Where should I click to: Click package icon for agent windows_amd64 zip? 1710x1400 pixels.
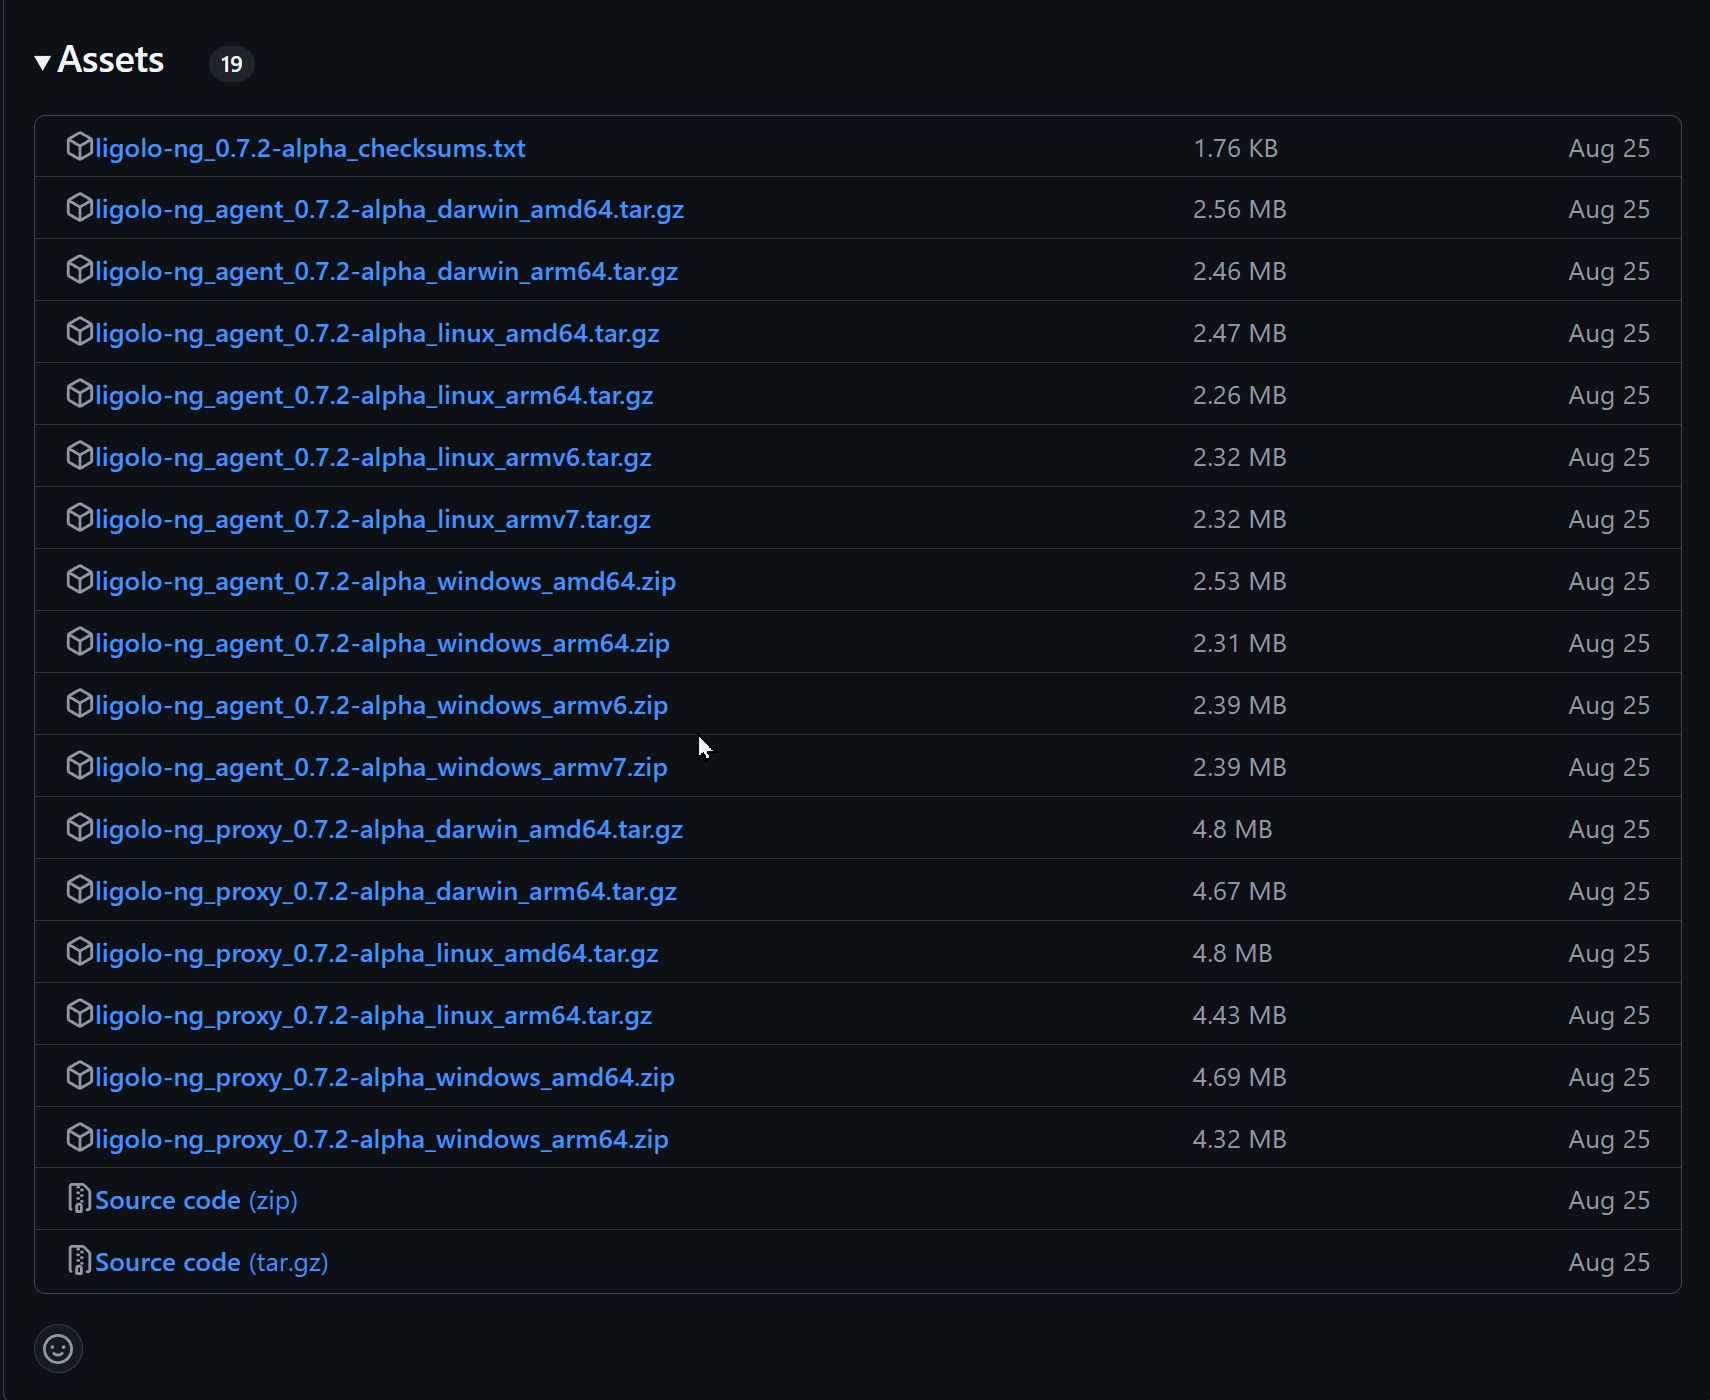click(x=79, y=580)
